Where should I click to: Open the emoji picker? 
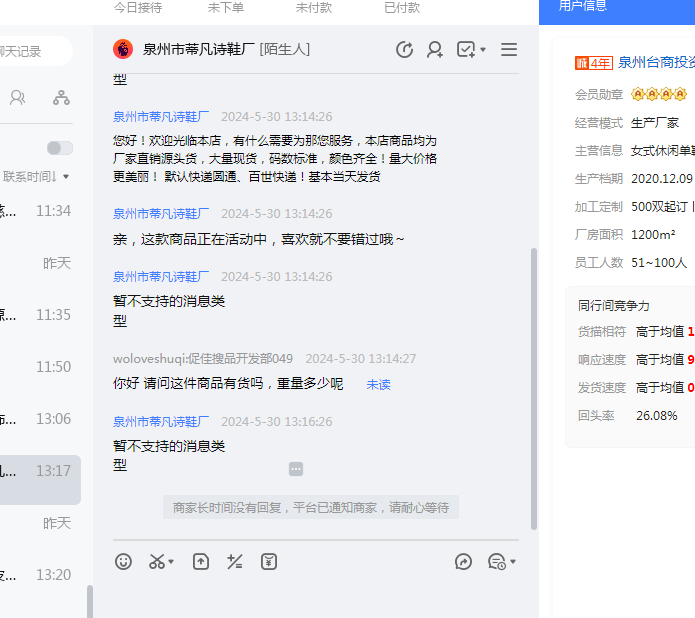point(123,562)
